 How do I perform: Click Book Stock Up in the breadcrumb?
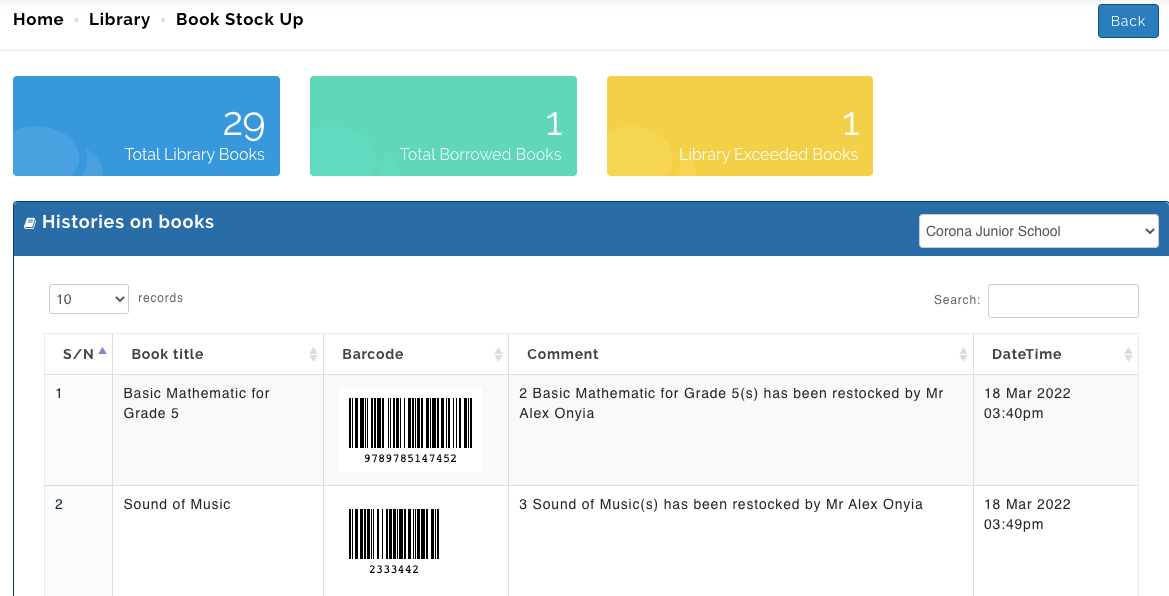tap(239, 19)
